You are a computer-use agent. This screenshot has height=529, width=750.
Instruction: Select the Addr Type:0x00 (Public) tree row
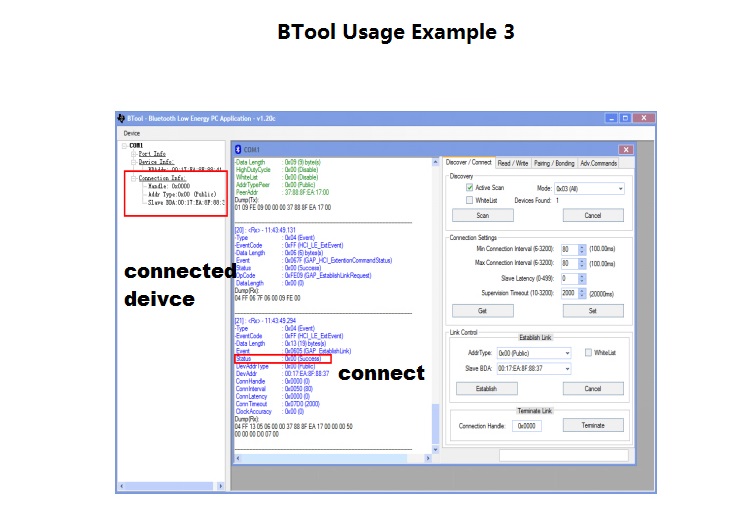pos(182,194)
